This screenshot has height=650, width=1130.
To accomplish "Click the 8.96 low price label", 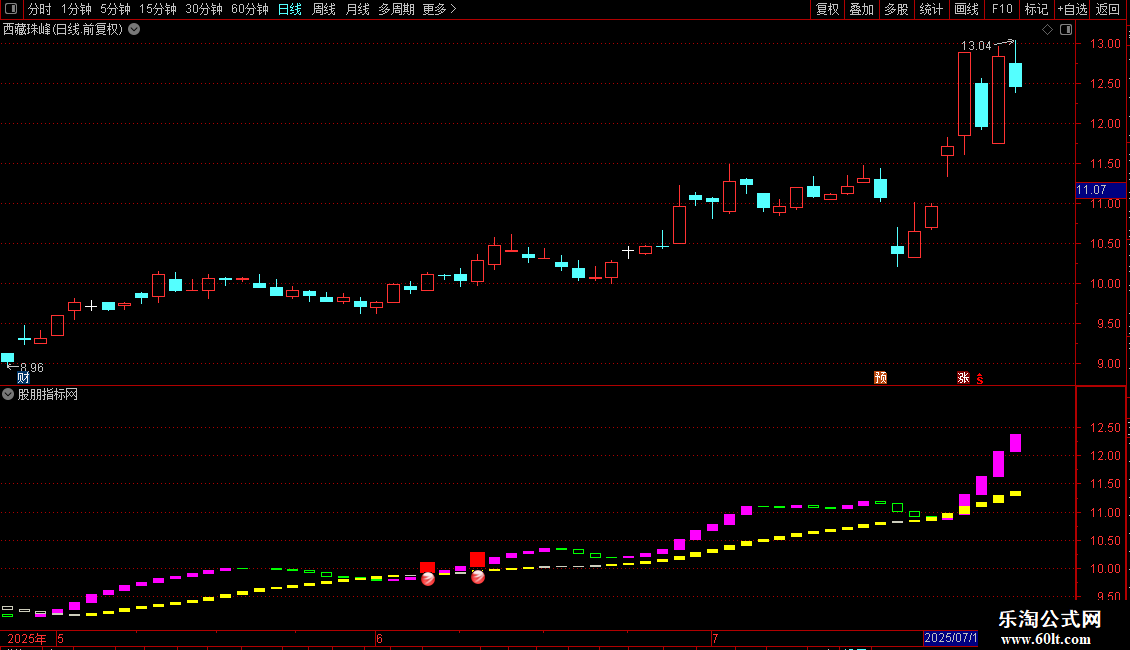I will [x=32, y=368].
